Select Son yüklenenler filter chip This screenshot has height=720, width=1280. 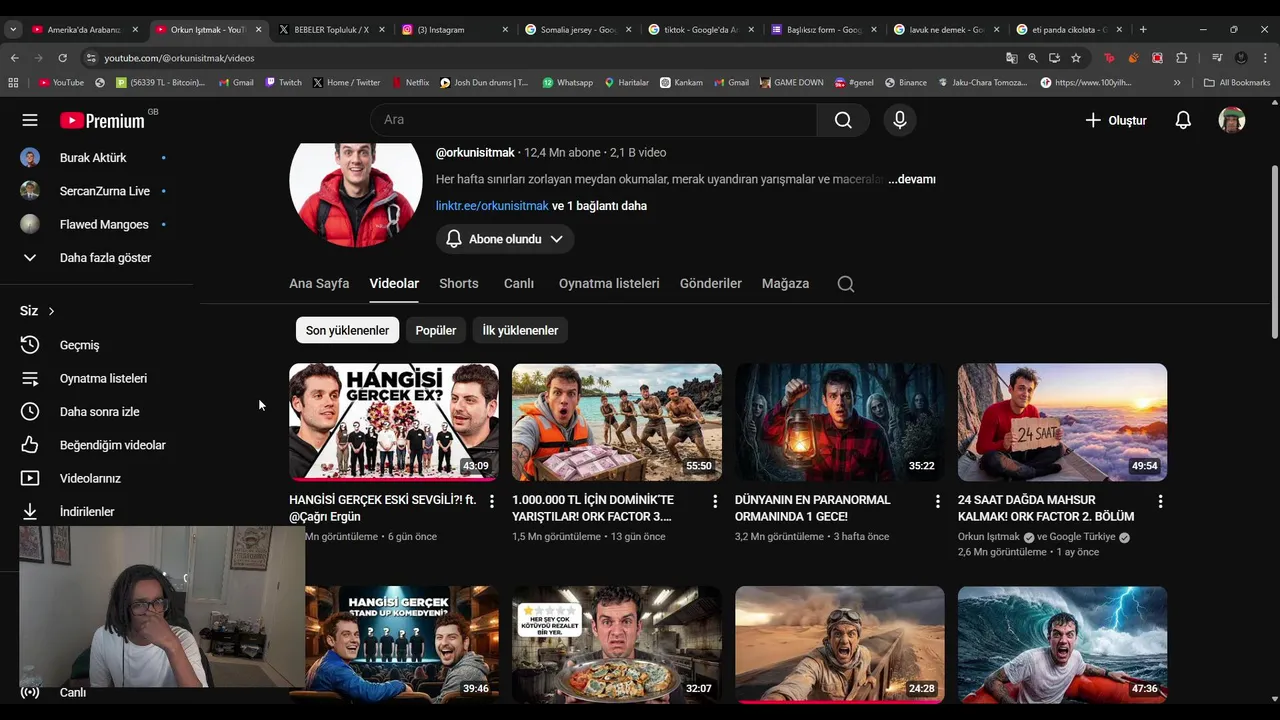pyautogui.click(x=347, y=330)
